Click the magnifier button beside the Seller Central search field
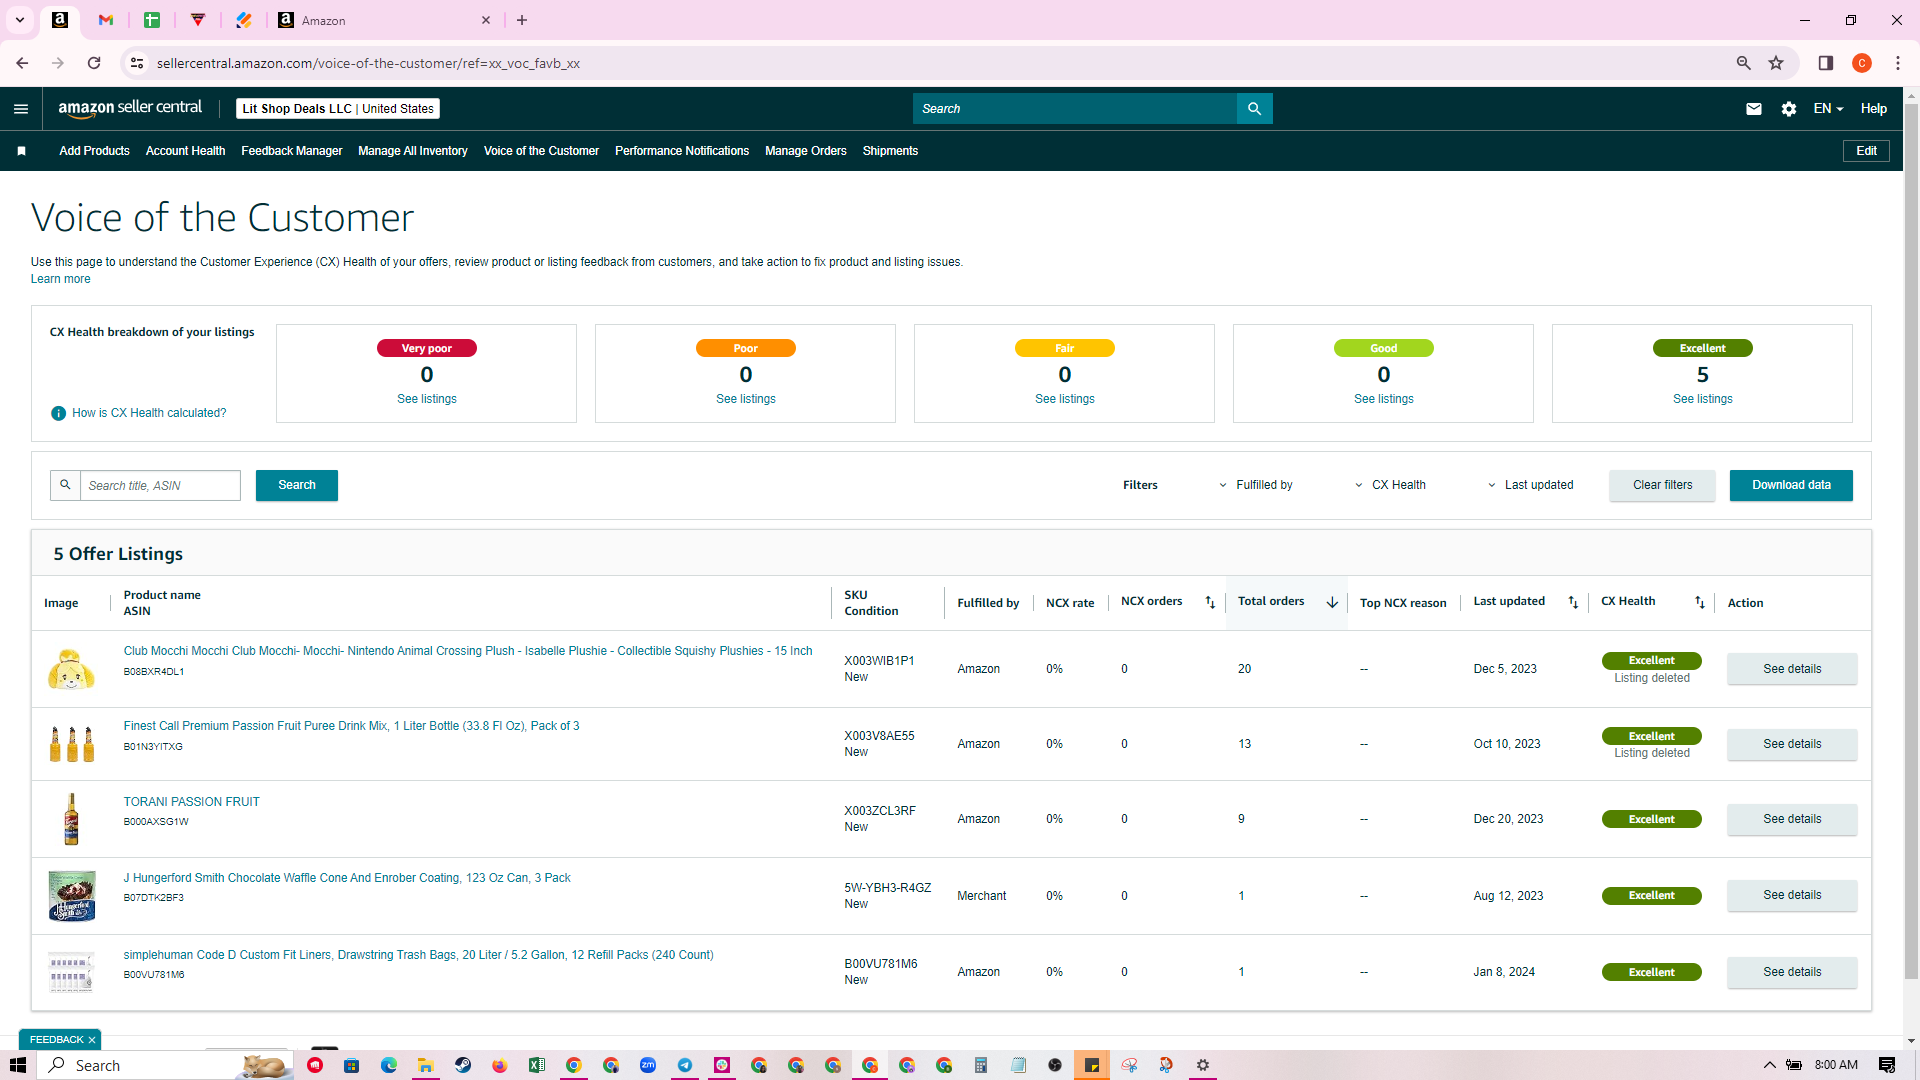 coord(1254,109)
